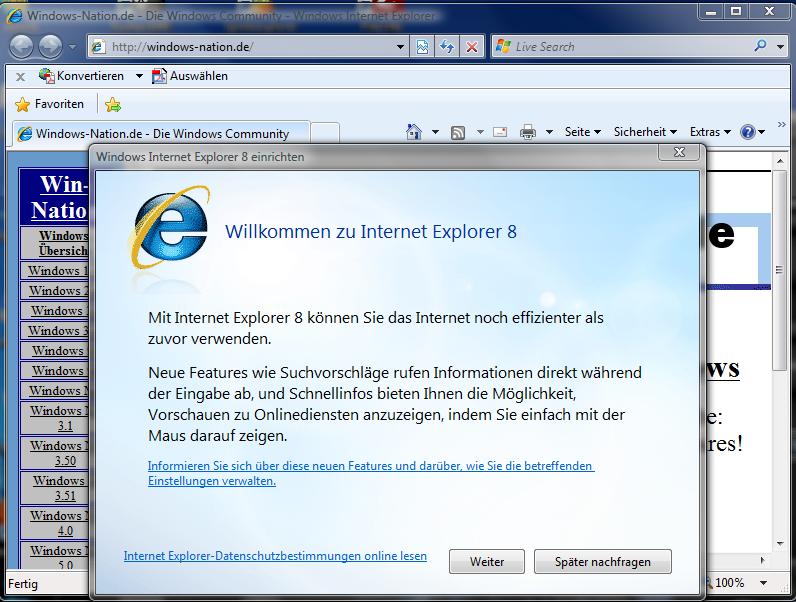Viewport: 796px width, 602px height.
Task: Click the Refresh page icon
Action: tap(447, 47)
